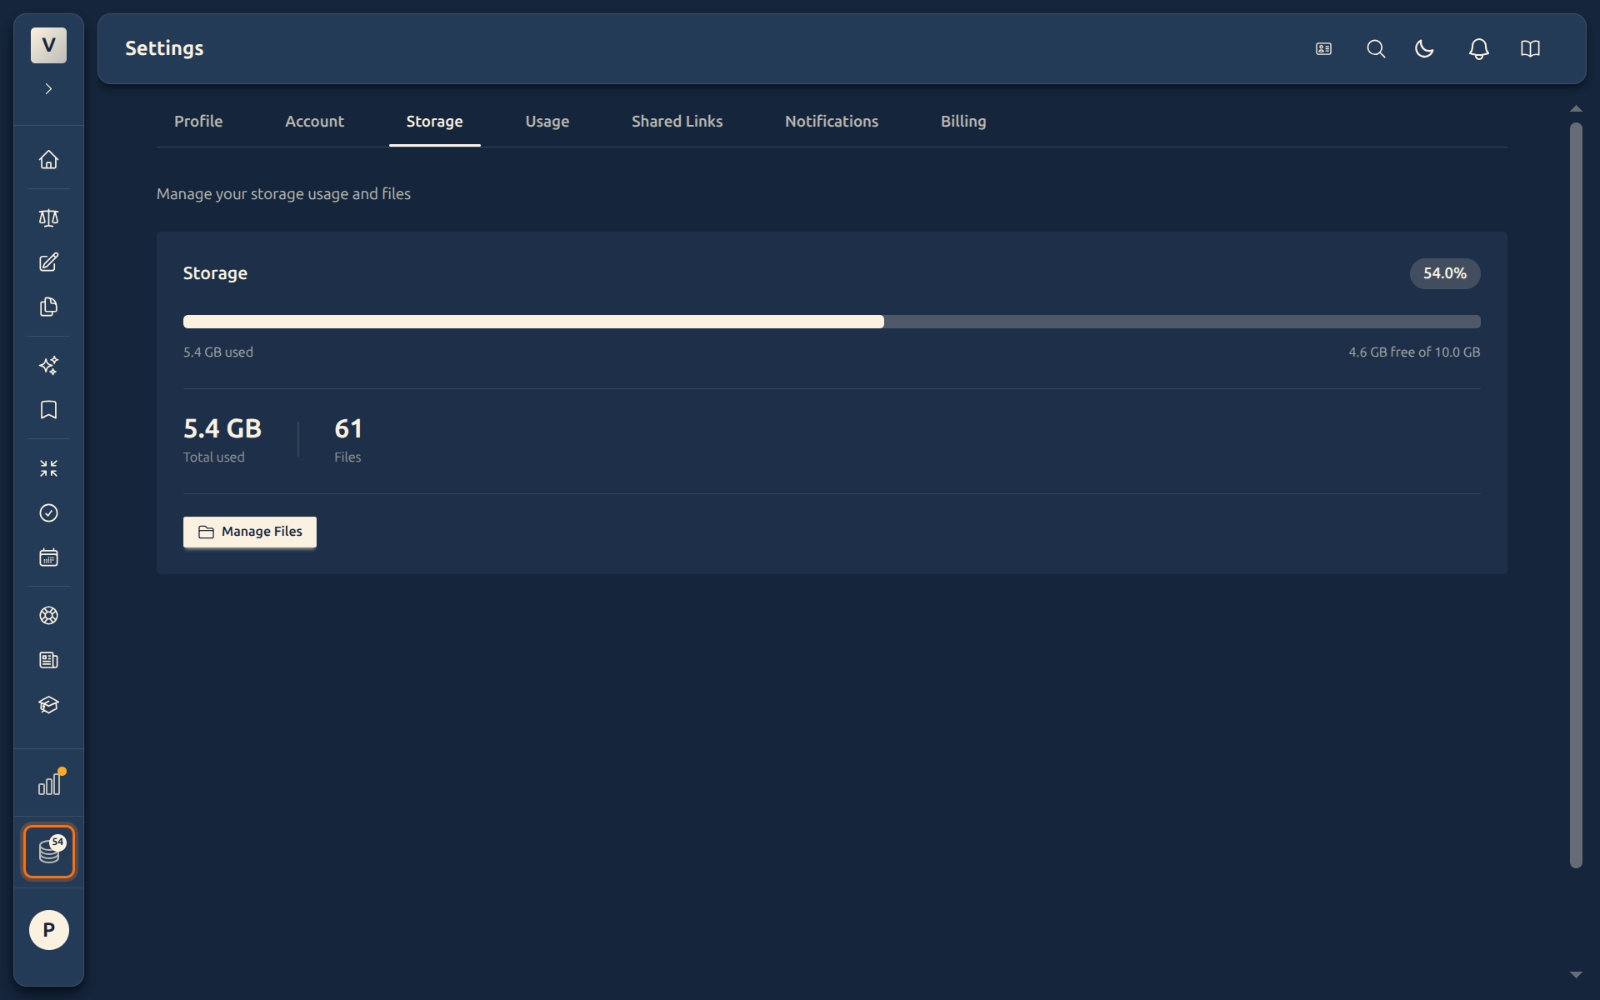Click the V logo in the sidebar
The height and width of the screenshot is (1000, 1600).
point(48,45)
